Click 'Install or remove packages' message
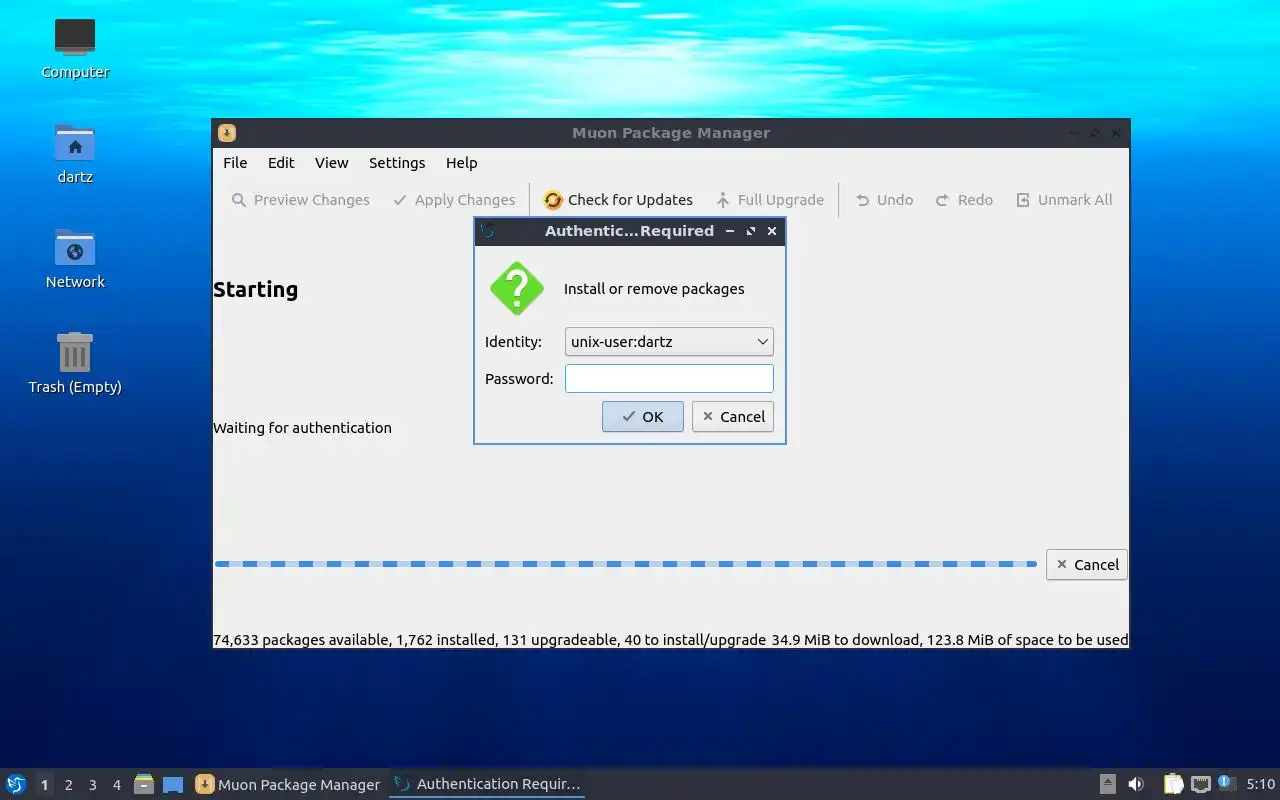The image size is (1280, 800). tap(654, 289)
